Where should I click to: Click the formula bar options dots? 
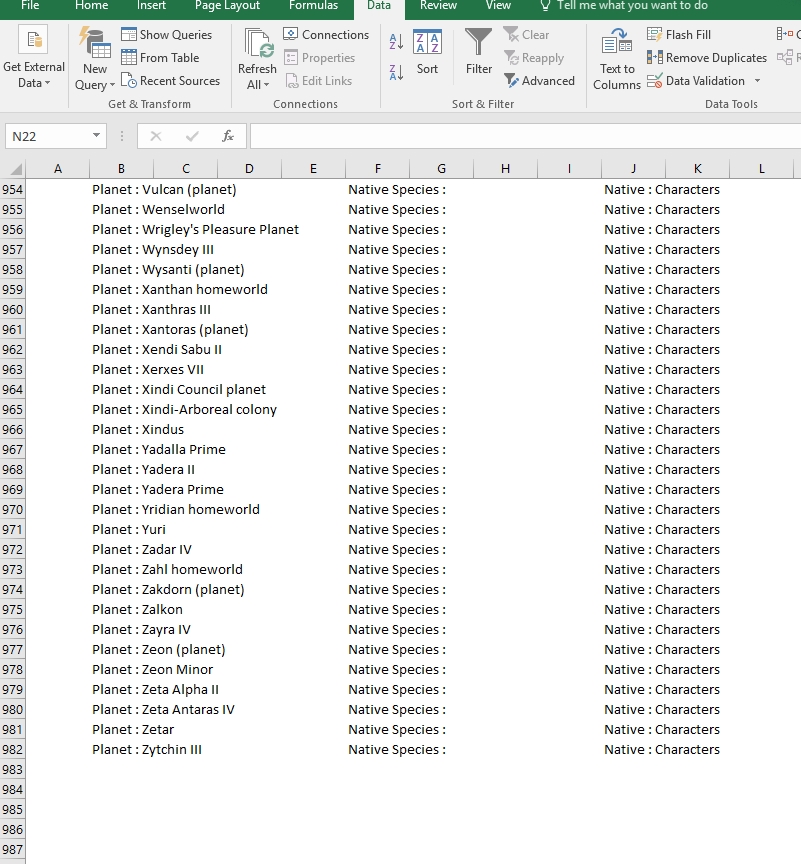point(122,136)
